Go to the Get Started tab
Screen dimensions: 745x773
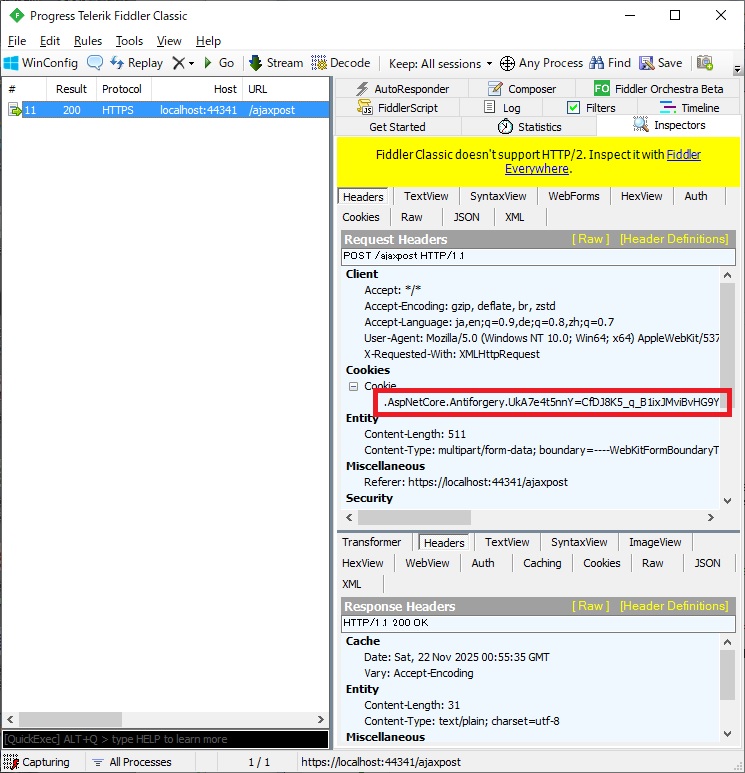397,127
